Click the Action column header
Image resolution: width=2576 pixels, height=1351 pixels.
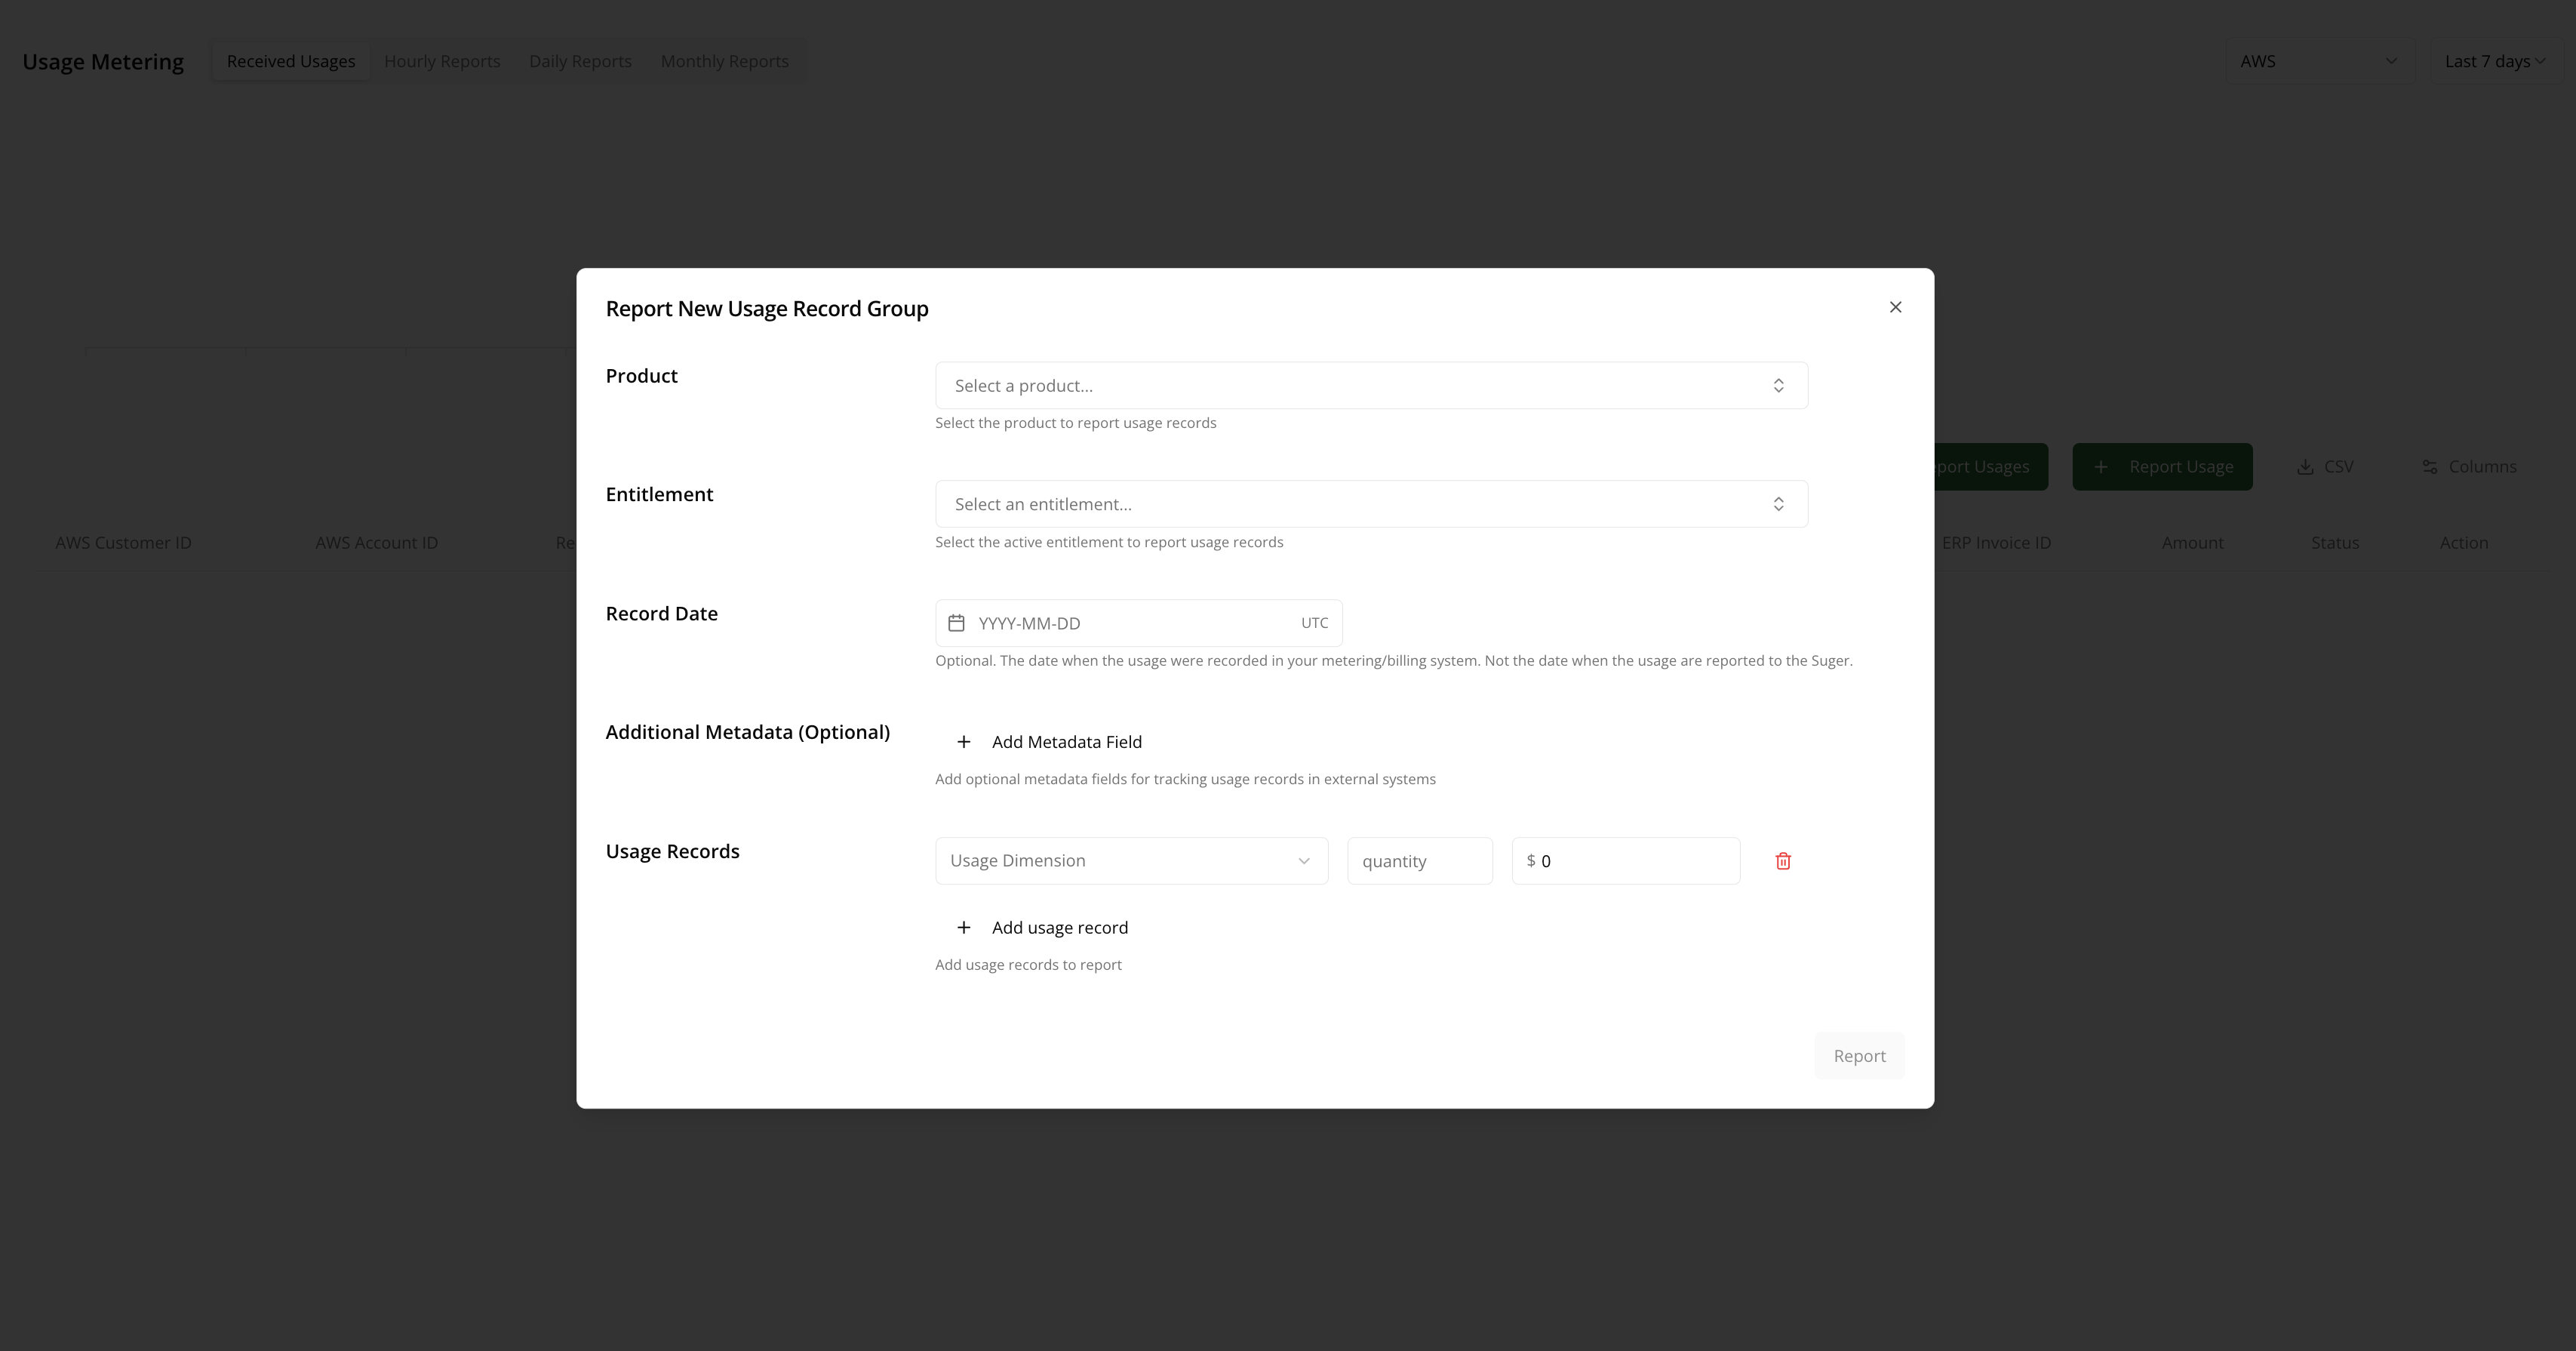click(2463, 543)
